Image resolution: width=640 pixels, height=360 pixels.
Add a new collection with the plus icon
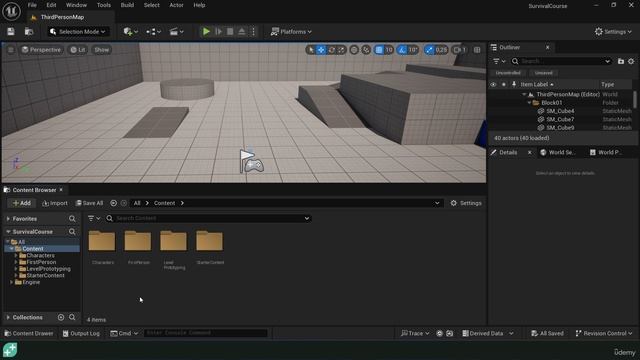click(x=61, y=317)
